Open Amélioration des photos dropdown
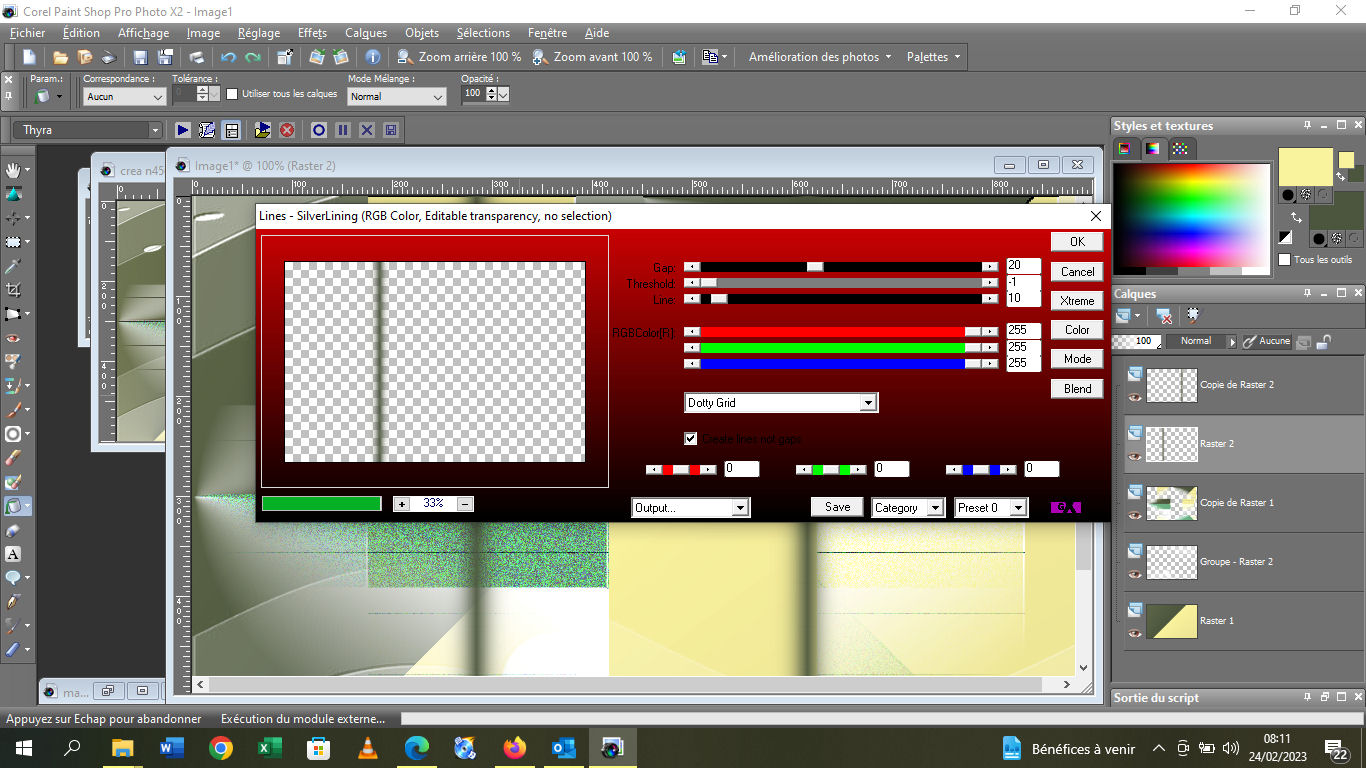The image size is (1366, 768). [820, 57]
